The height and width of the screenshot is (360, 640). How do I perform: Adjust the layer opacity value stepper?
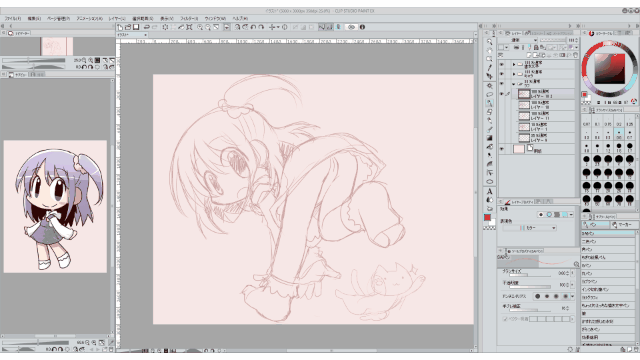click(x=577, y=40)
